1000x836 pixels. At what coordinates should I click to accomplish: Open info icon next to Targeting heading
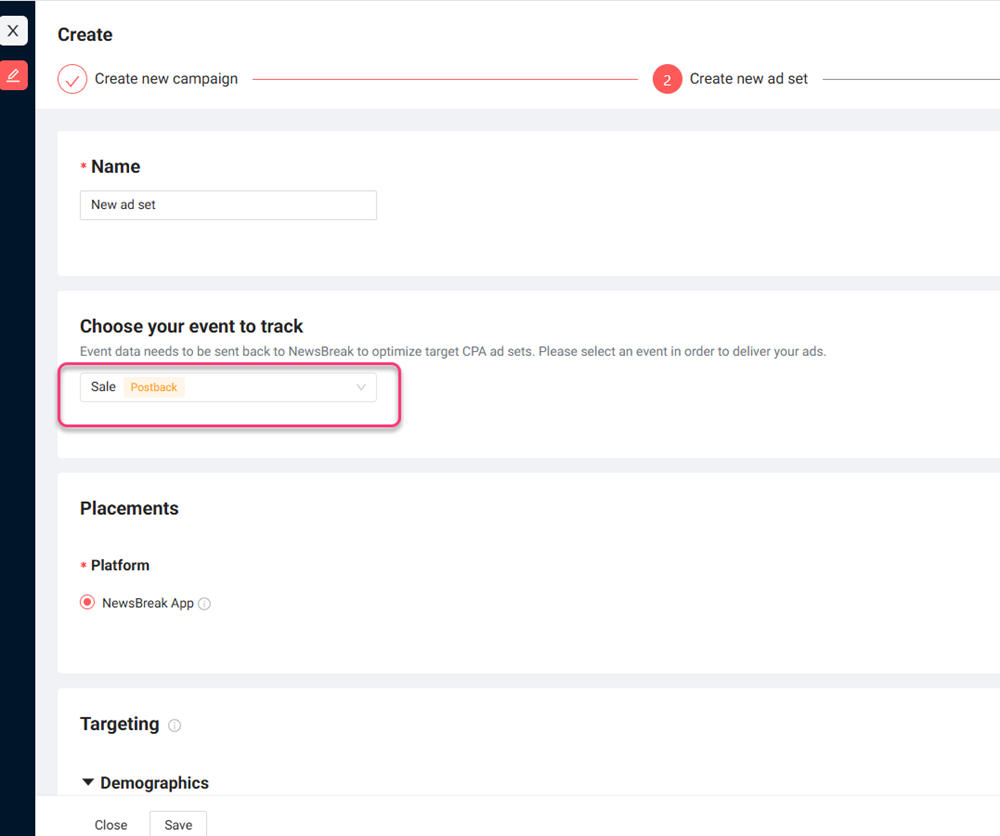click(x=175, y=726)
